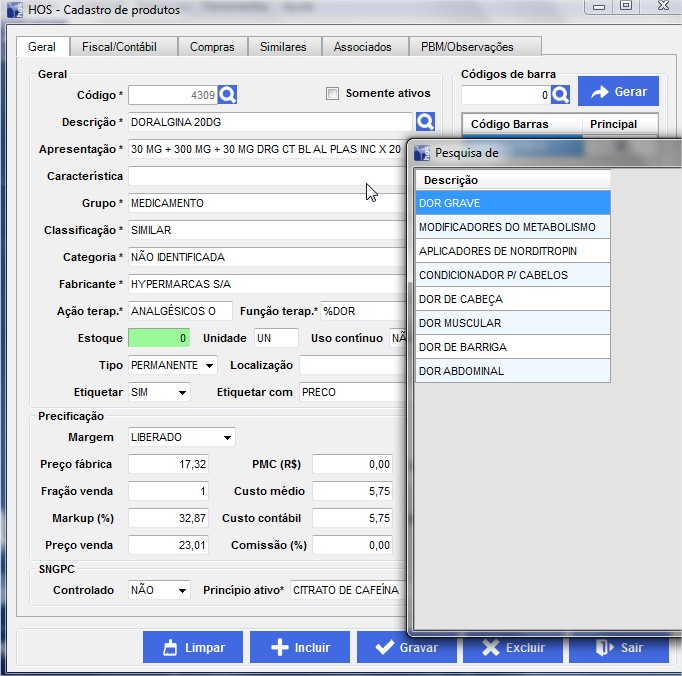Click the Limpar button
The width and height of the screenshot is (682, 676).
(192, 647)
